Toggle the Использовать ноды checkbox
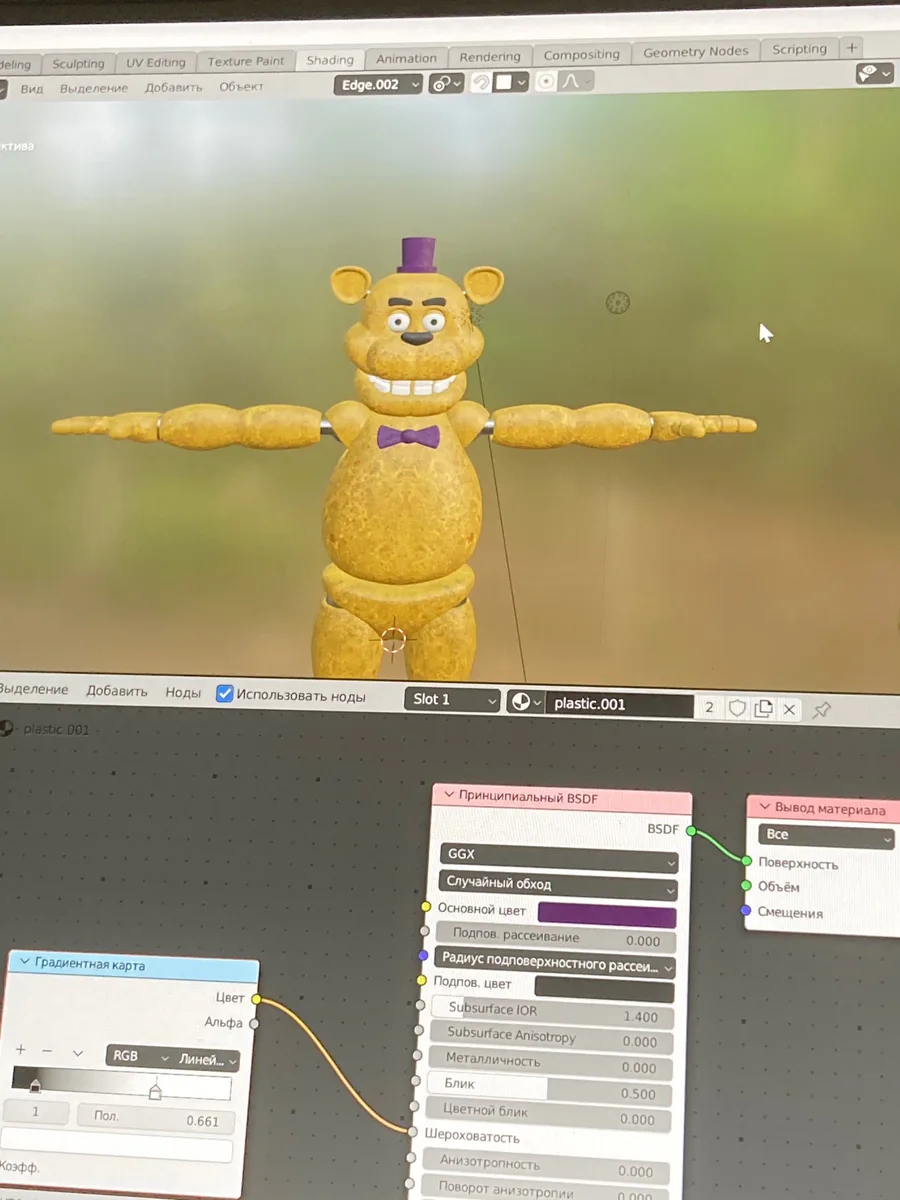900x1200 pixels. 225,694
